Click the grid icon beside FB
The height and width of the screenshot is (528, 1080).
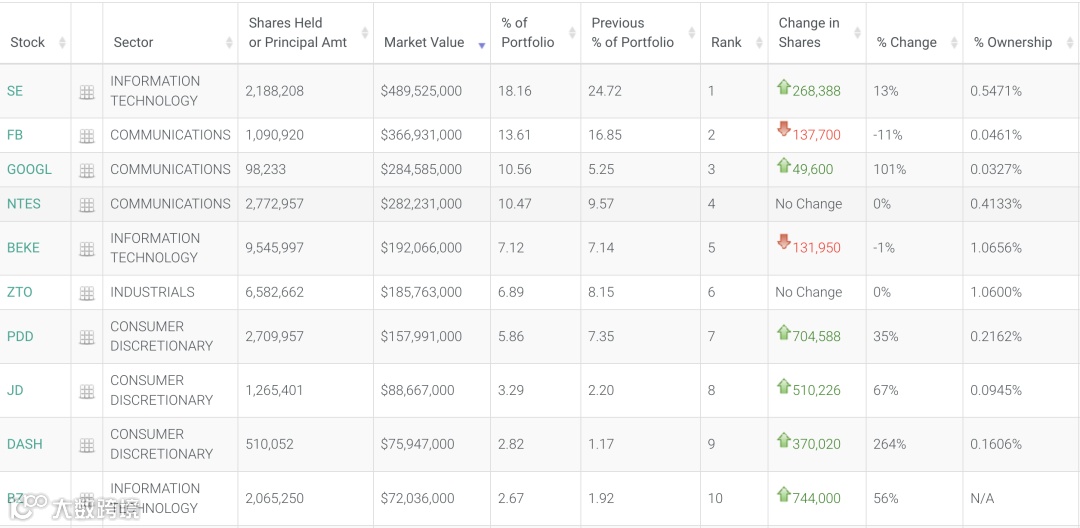click(x=87, y=136)
